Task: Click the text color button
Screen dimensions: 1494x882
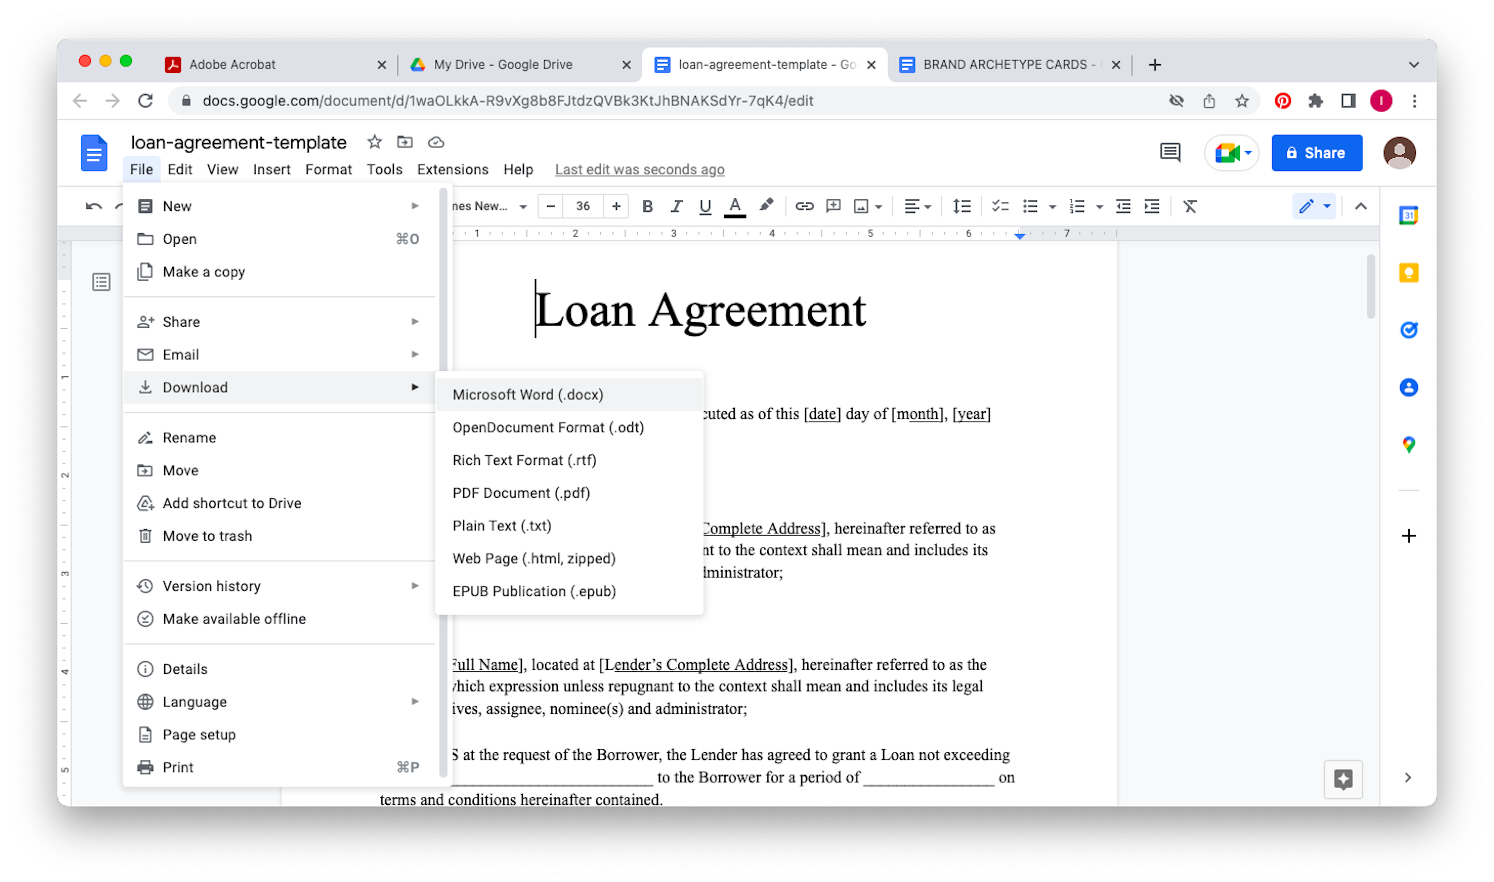Action: pos(735,206)
